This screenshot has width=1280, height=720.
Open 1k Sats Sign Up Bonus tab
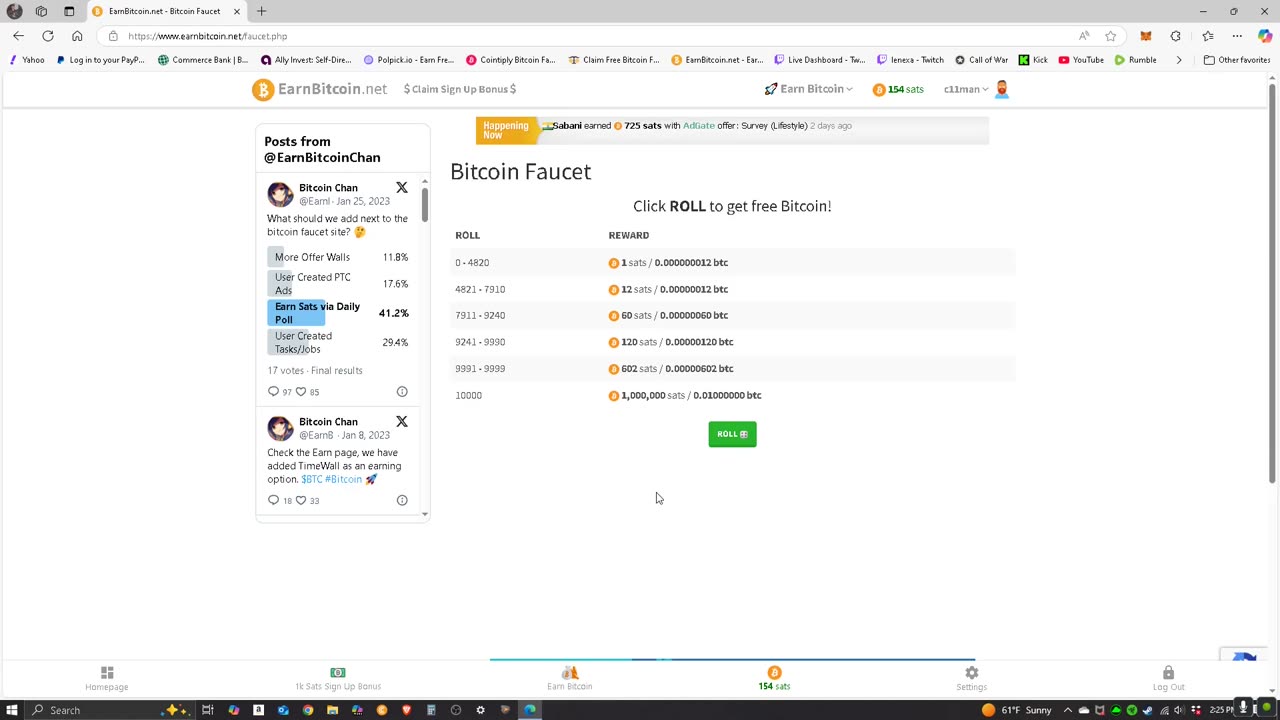(x=338, y=679)
